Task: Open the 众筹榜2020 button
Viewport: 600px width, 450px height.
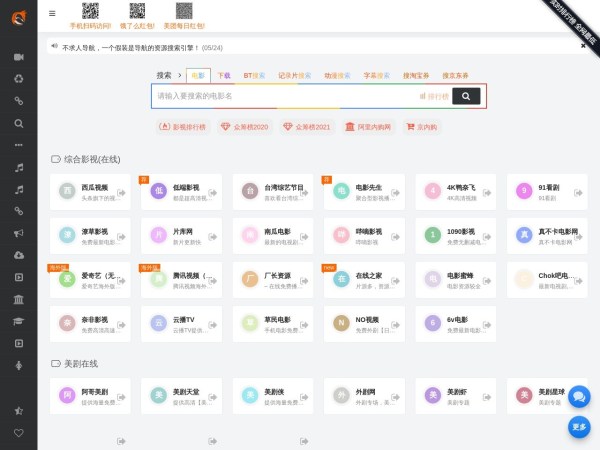Action: (x=245, y=127)
